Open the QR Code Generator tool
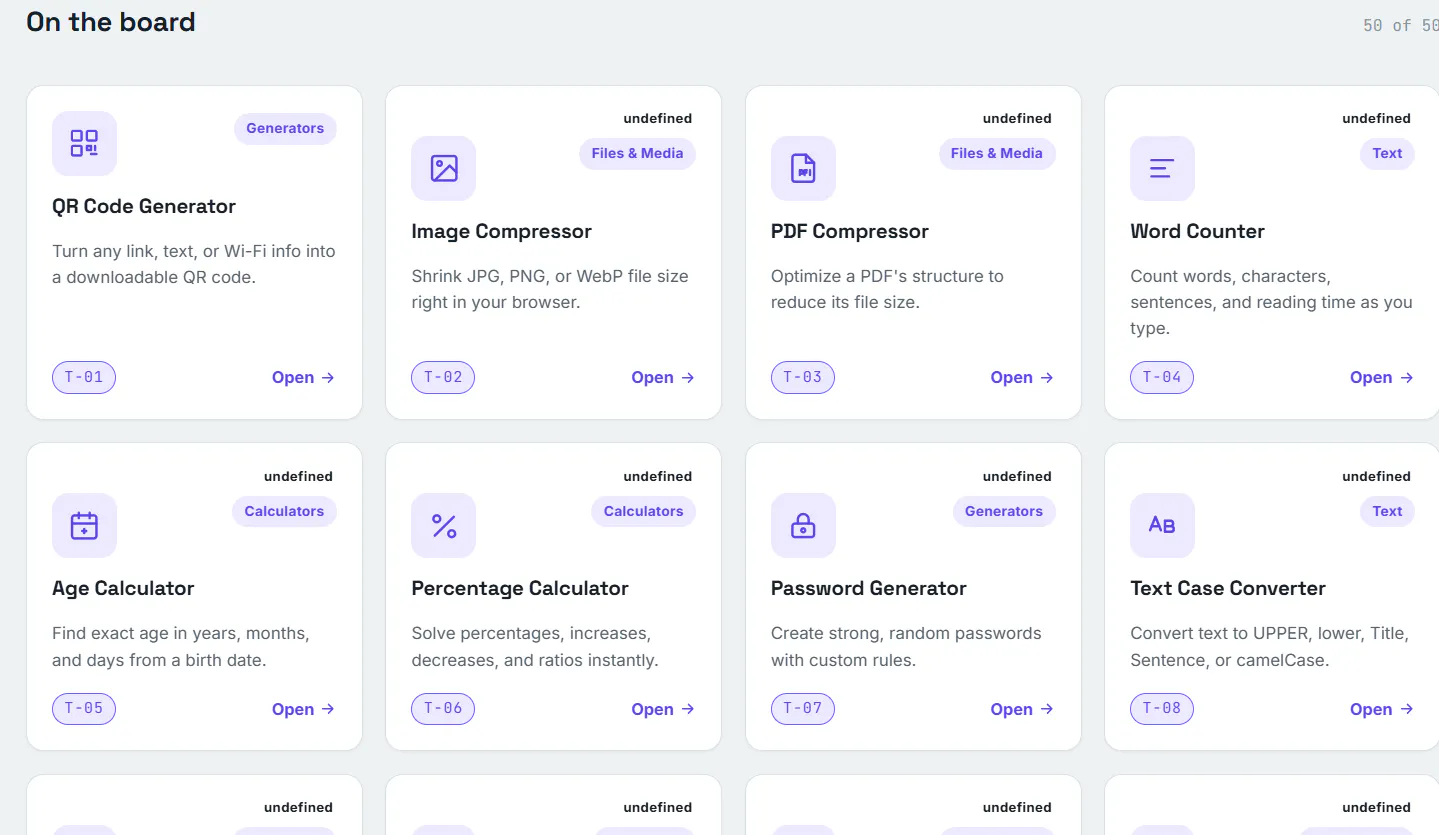 point(303,377)
